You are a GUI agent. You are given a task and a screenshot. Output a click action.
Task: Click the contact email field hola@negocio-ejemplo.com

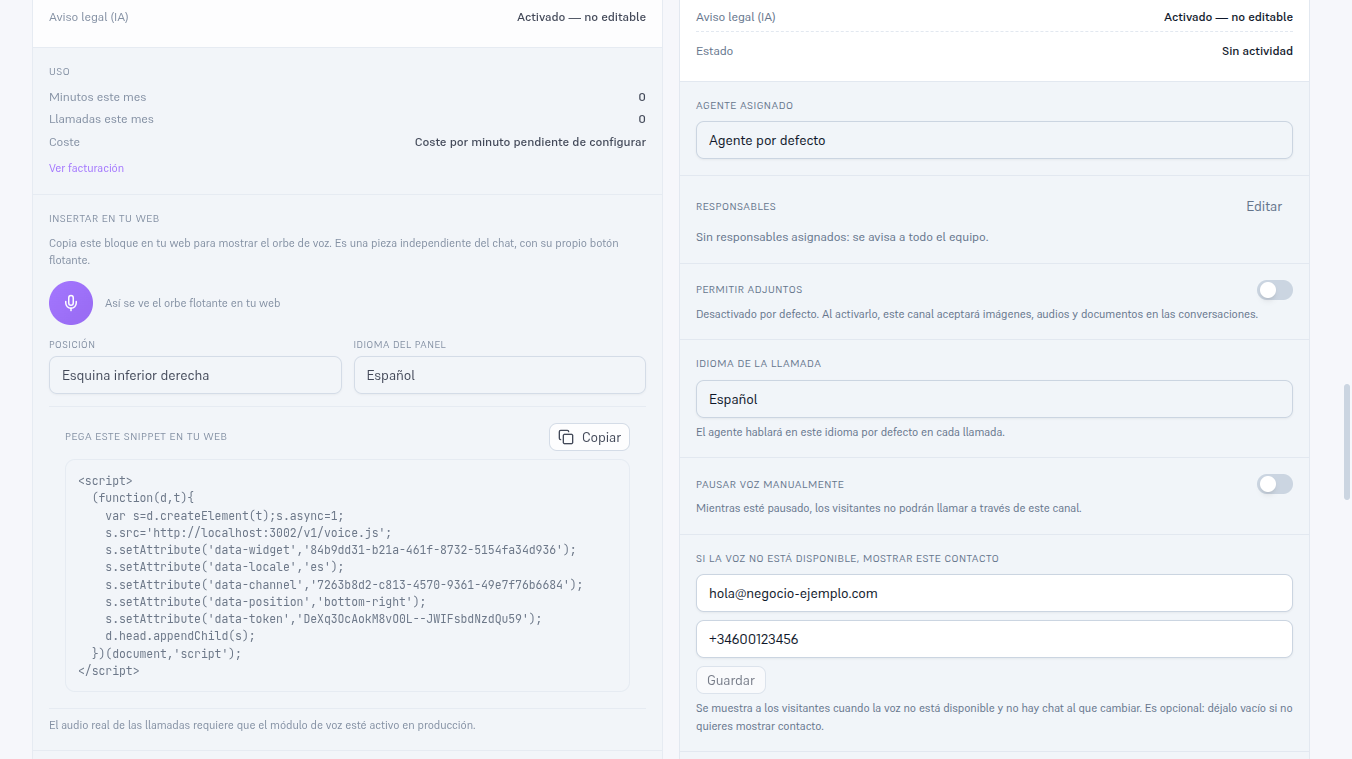coord(994,593)
